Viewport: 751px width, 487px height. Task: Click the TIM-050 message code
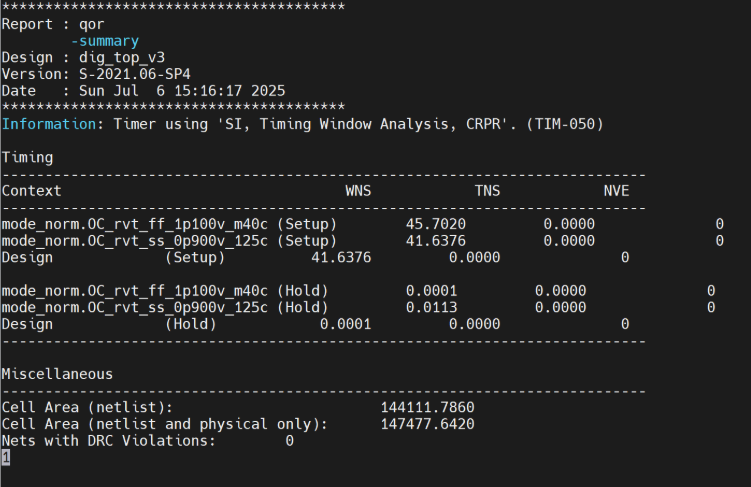(565, 125)
